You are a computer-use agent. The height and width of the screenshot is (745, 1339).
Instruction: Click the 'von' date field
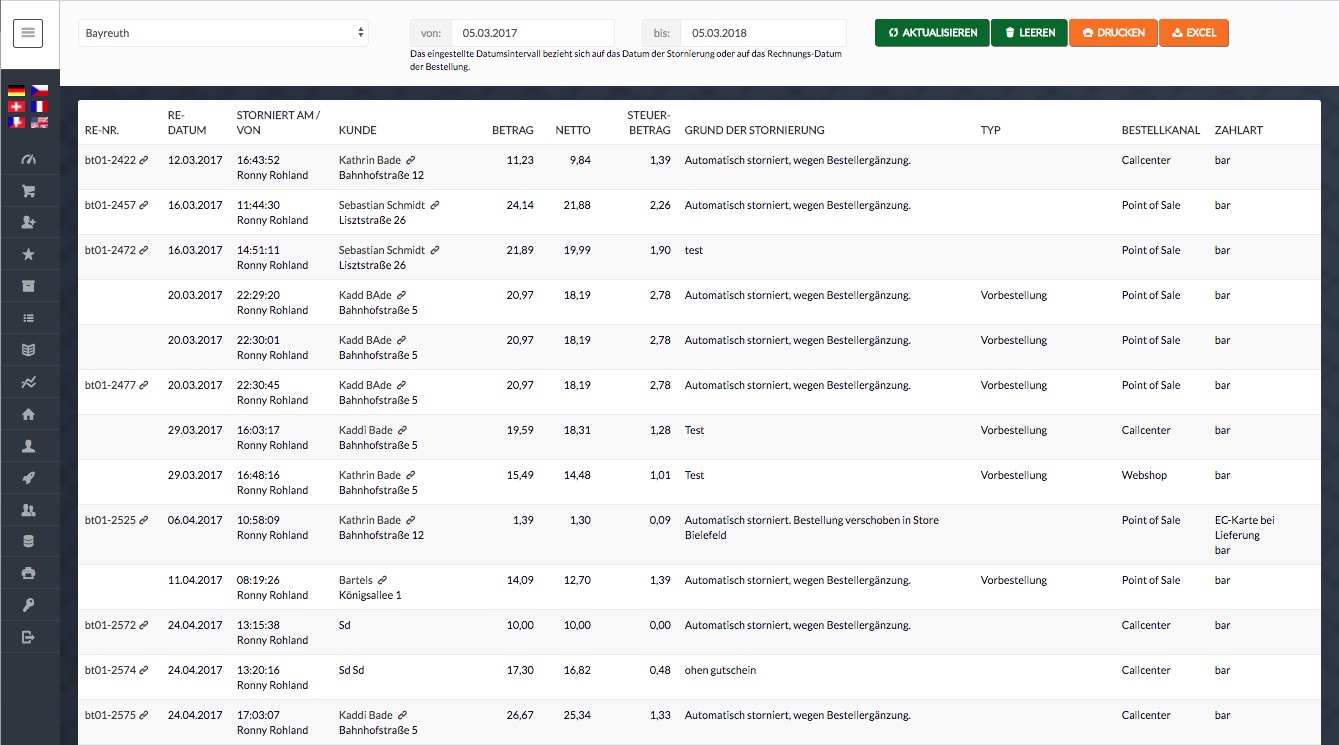click(x=532, y=33)
